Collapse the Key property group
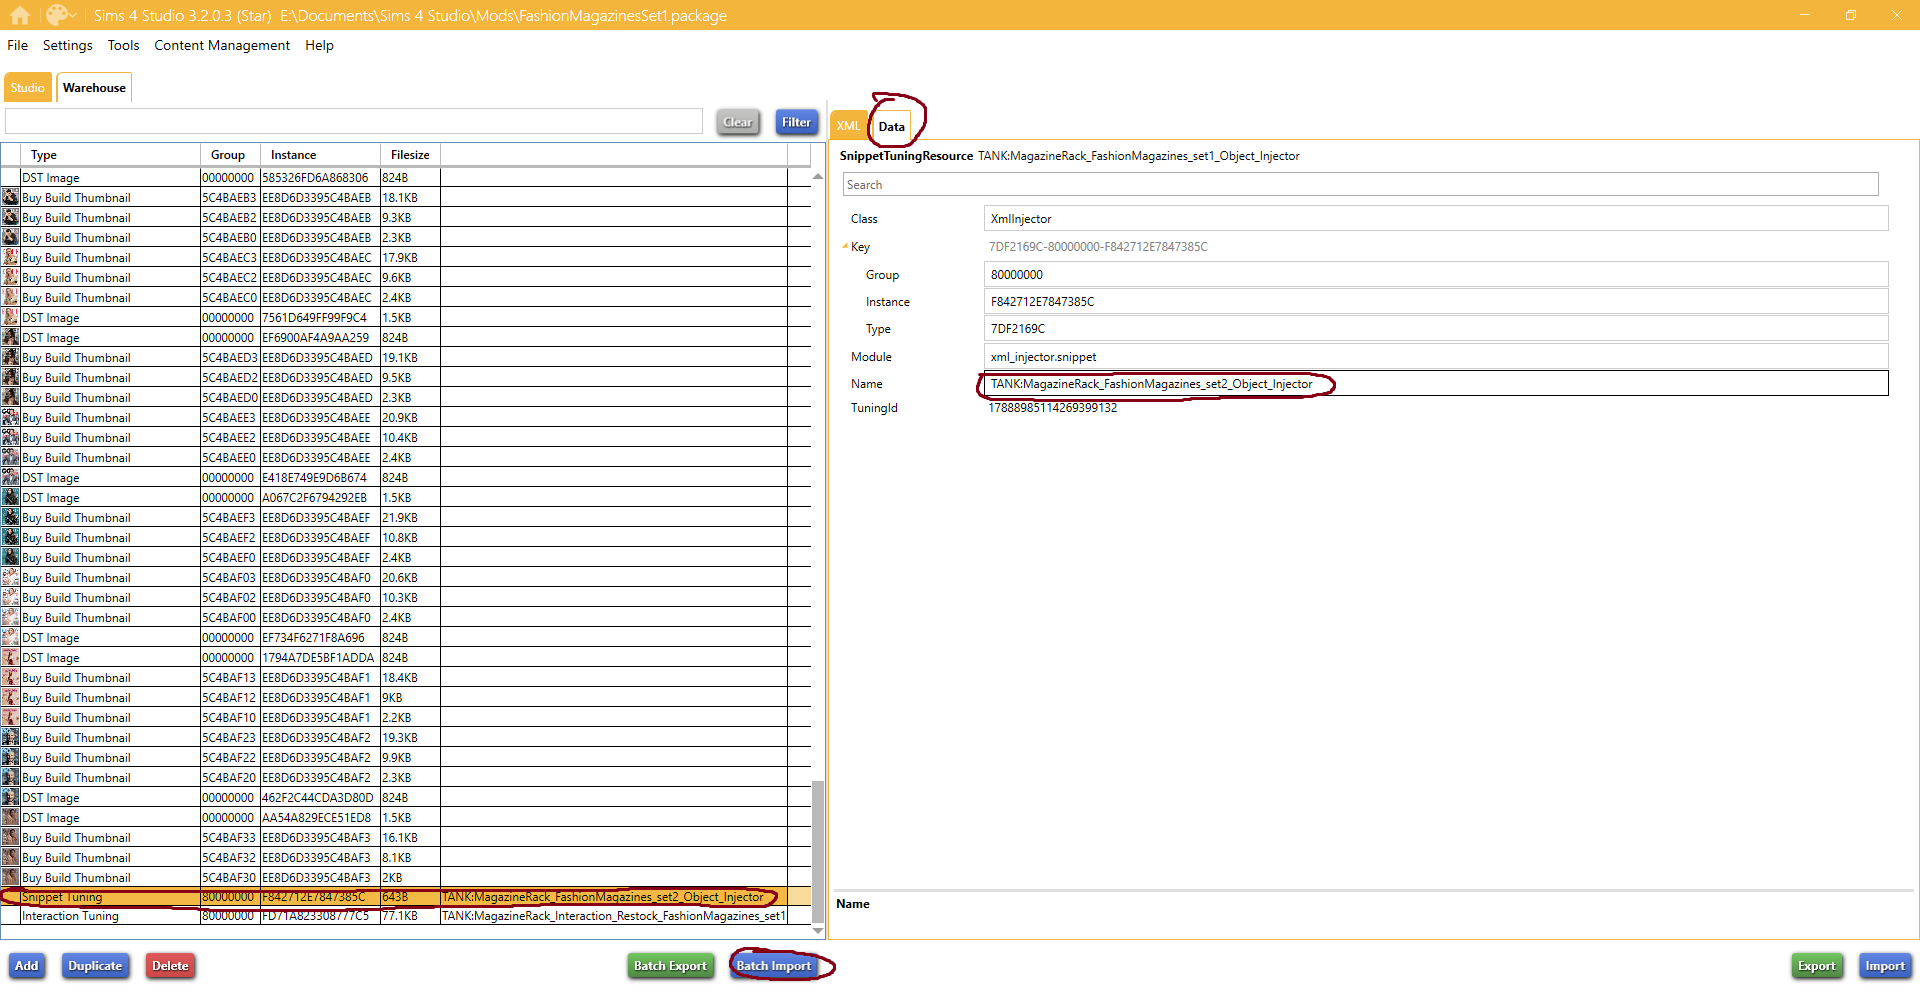The width and height of the screenshot is (1920, 992). [x=845, y=247]
